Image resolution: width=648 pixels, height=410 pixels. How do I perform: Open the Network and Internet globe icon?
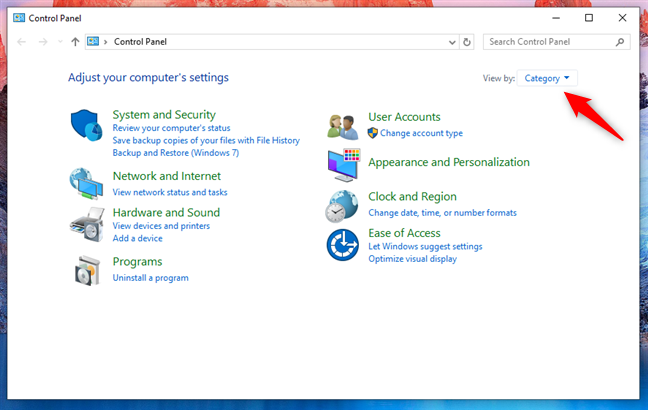click(86, 184)
